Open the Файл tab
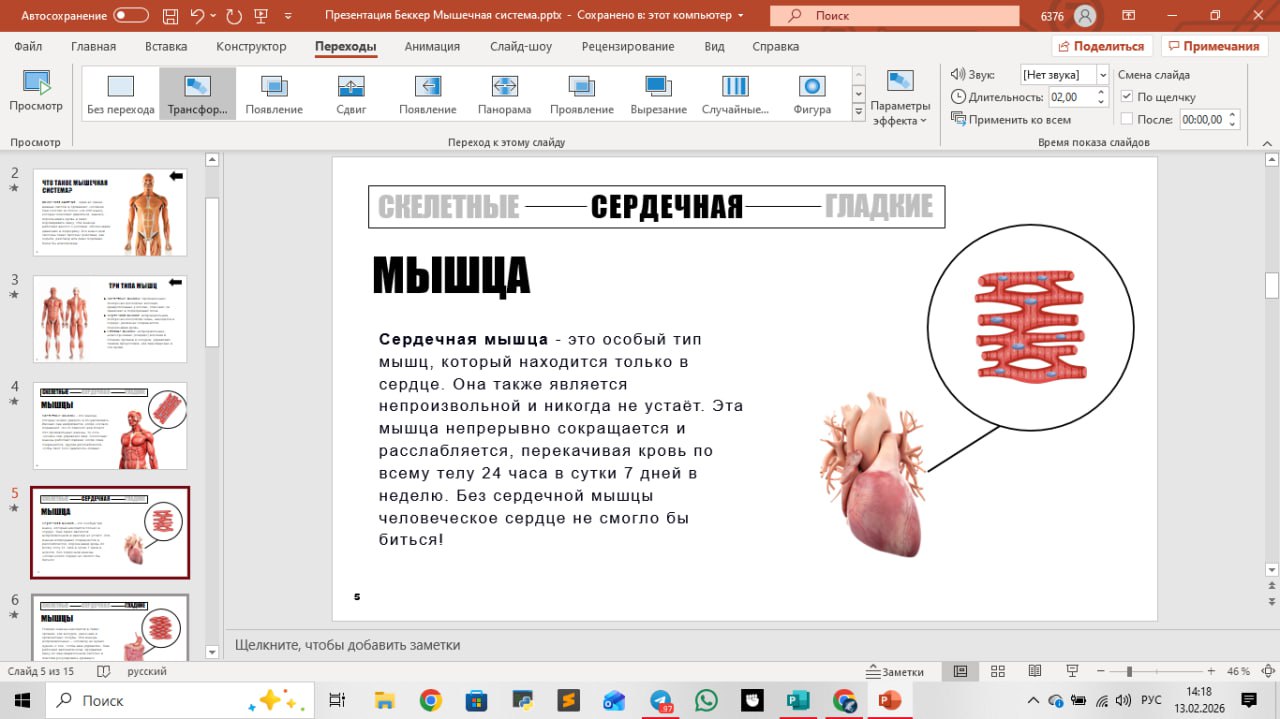The height and width of the screenshot is (719, 1280). click(28, 46)
